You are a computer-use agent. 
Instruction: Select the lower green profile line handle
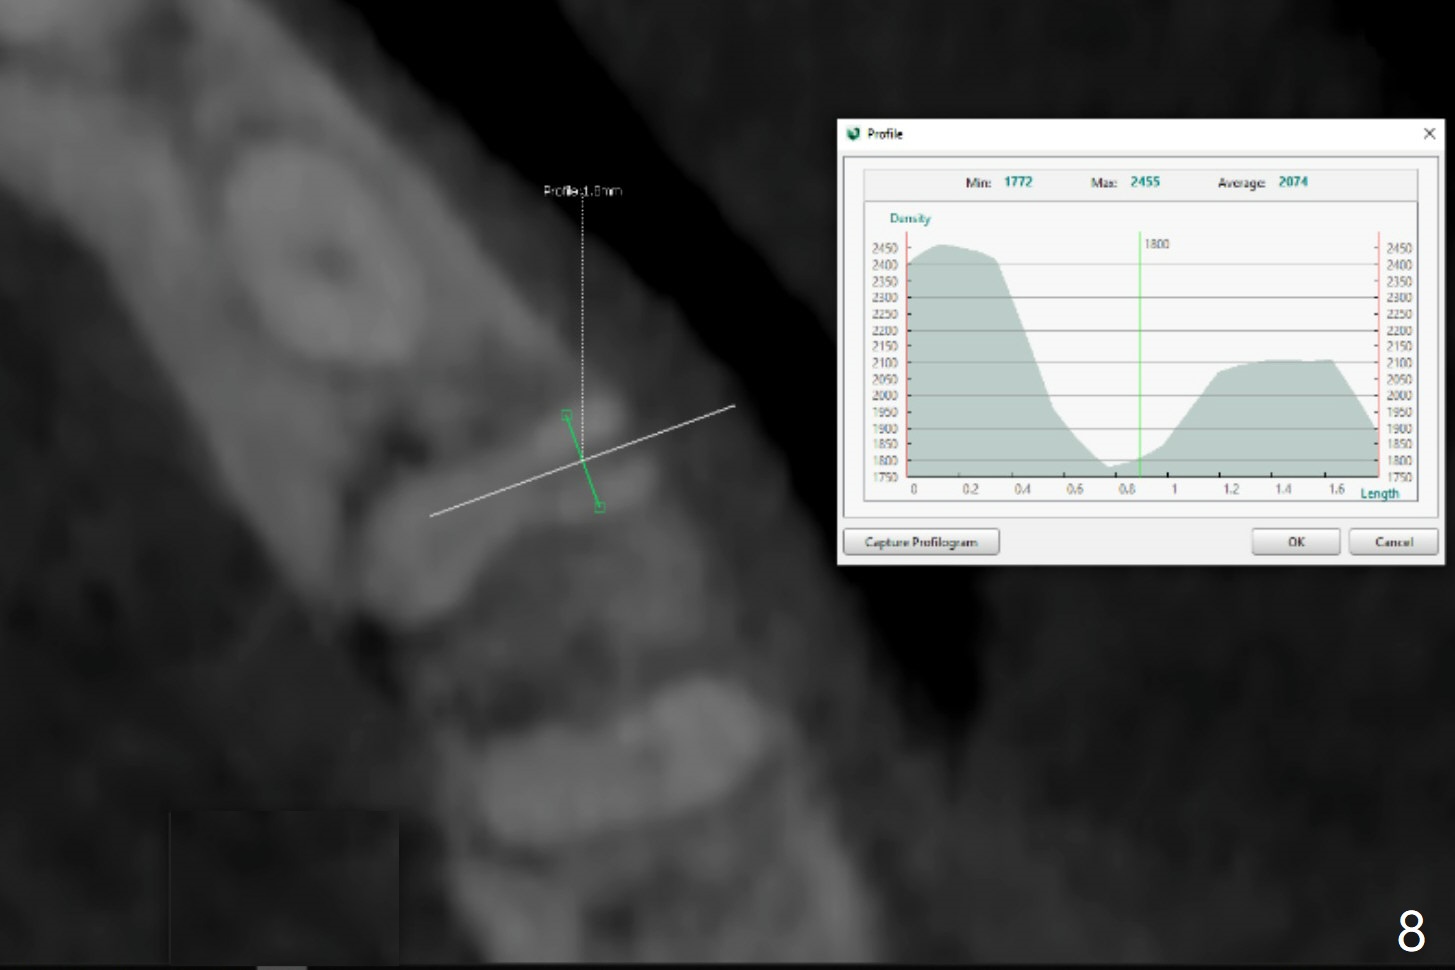[x=599, y=507]
